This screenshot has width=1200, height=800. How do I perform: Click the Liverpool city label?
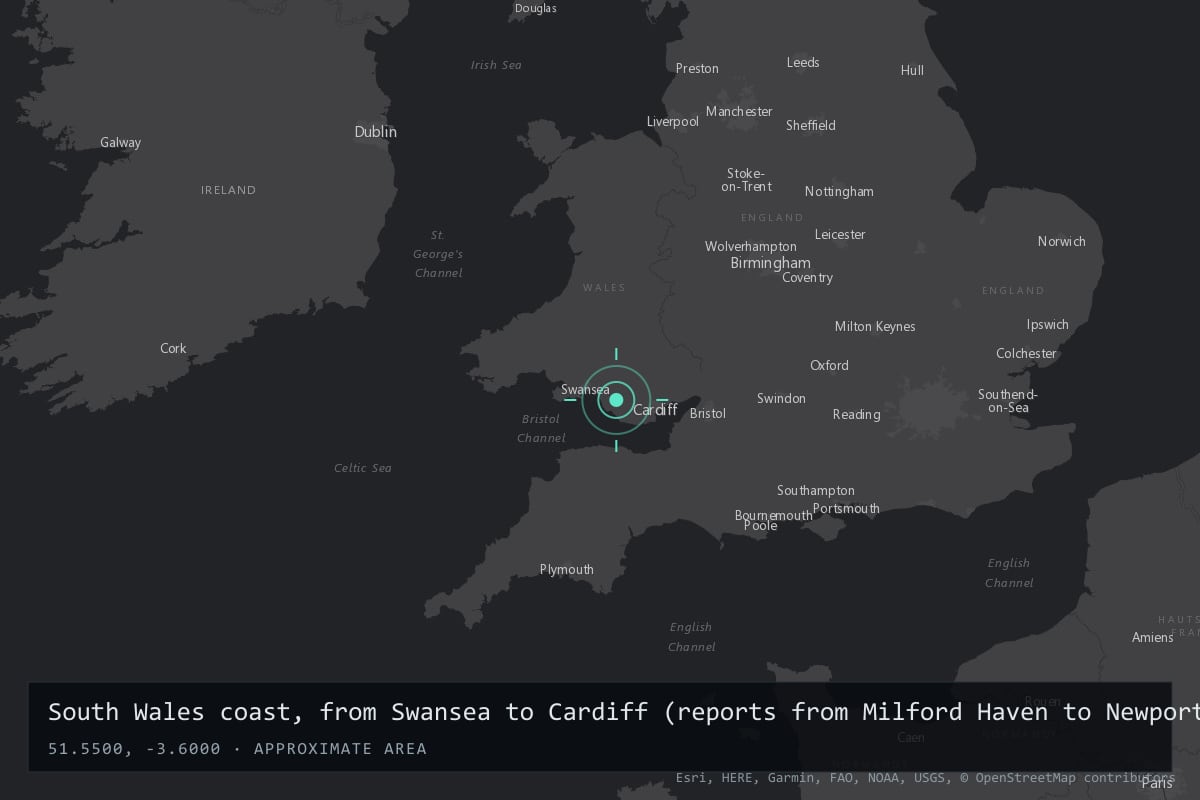tap(672, 121)
